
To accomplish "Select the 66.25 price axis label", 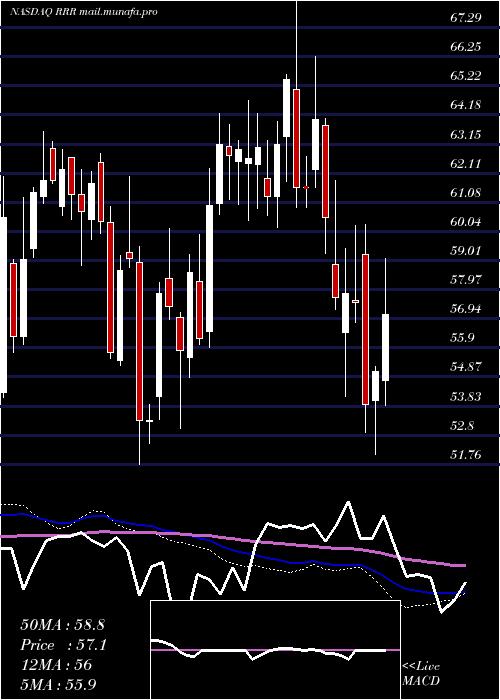I will point(466,46).
